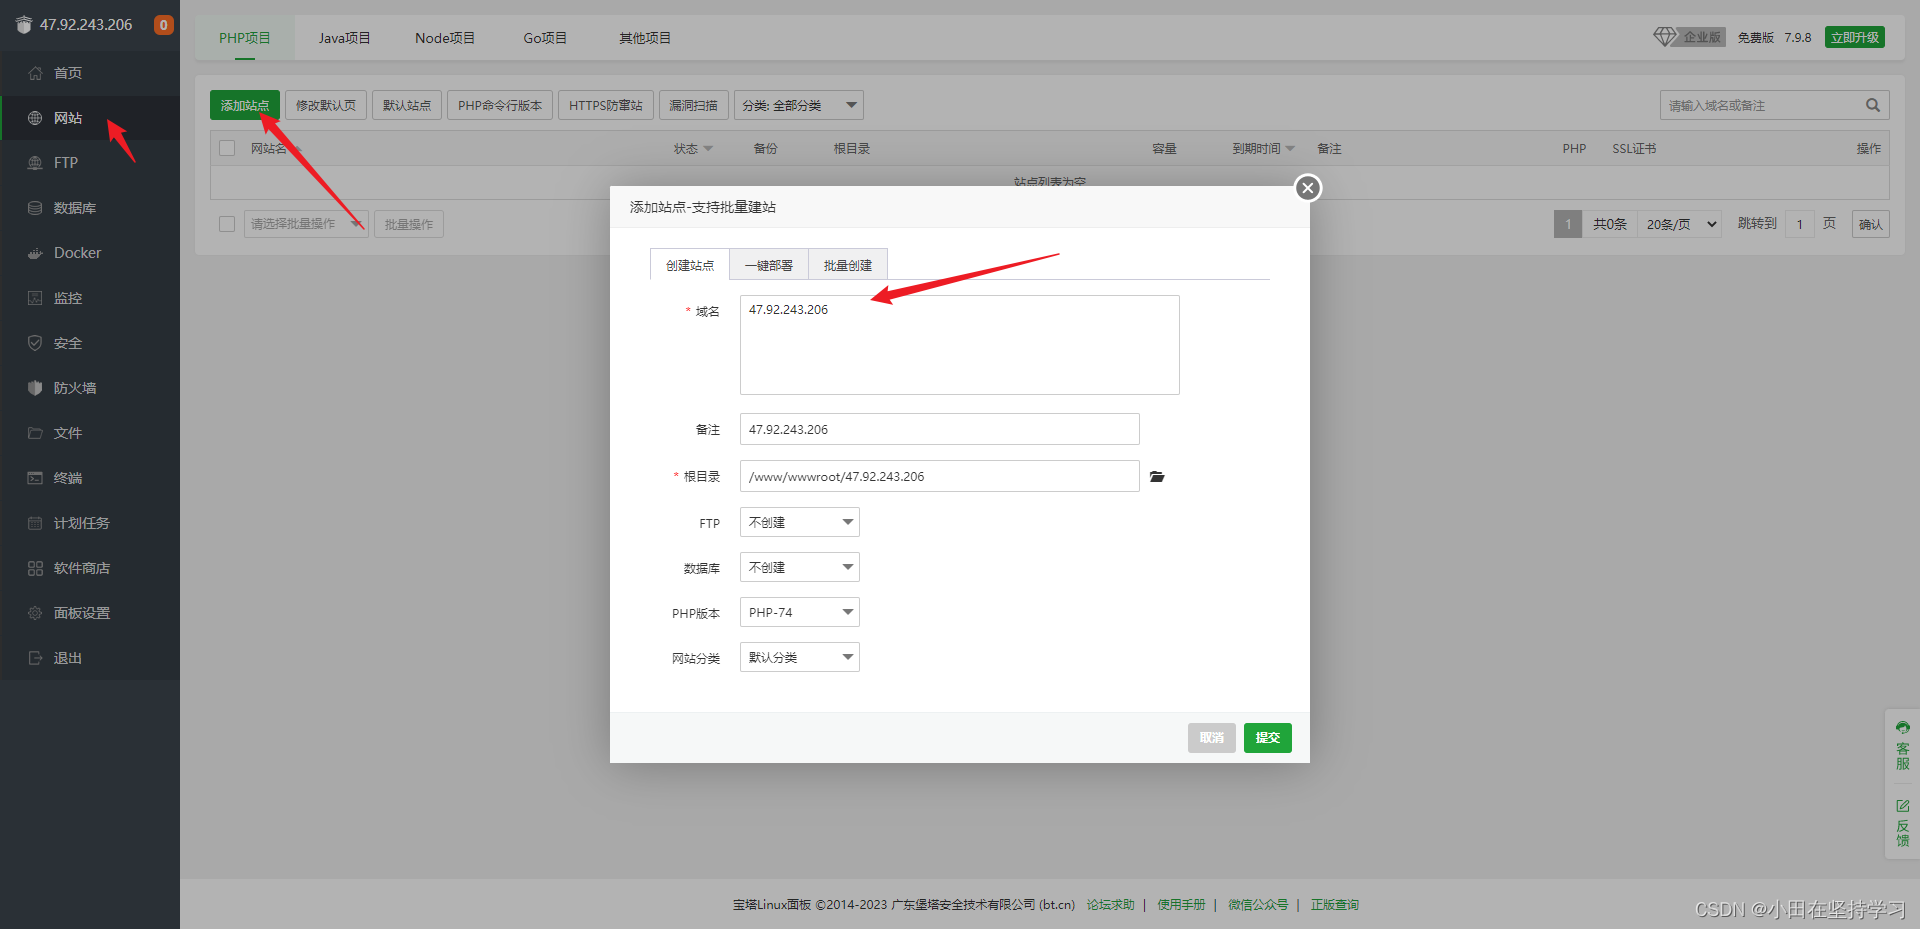Select the 创建站点 dialog tab
This screenshot has width=1920, height=929.
690,265
